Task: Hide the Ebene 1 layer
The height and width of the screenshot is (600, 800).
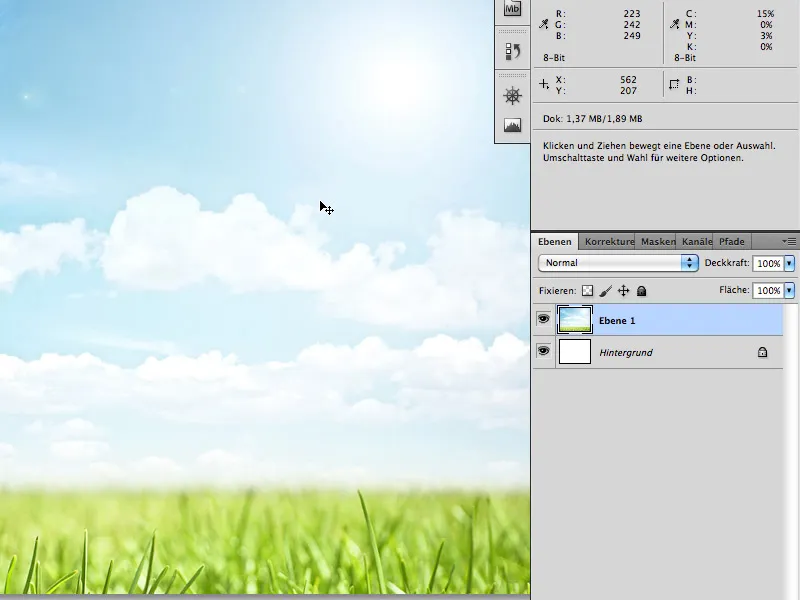Action: pyautogui.click(x=543, y=319)
